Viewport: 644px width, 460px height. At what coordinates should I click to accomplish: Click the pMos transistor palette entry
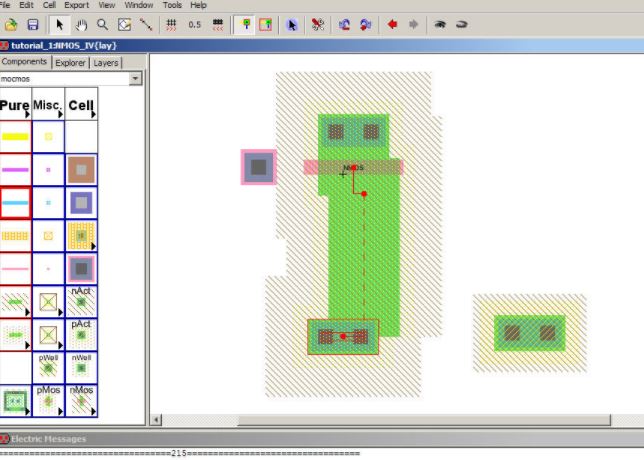(x=48, y=400)
